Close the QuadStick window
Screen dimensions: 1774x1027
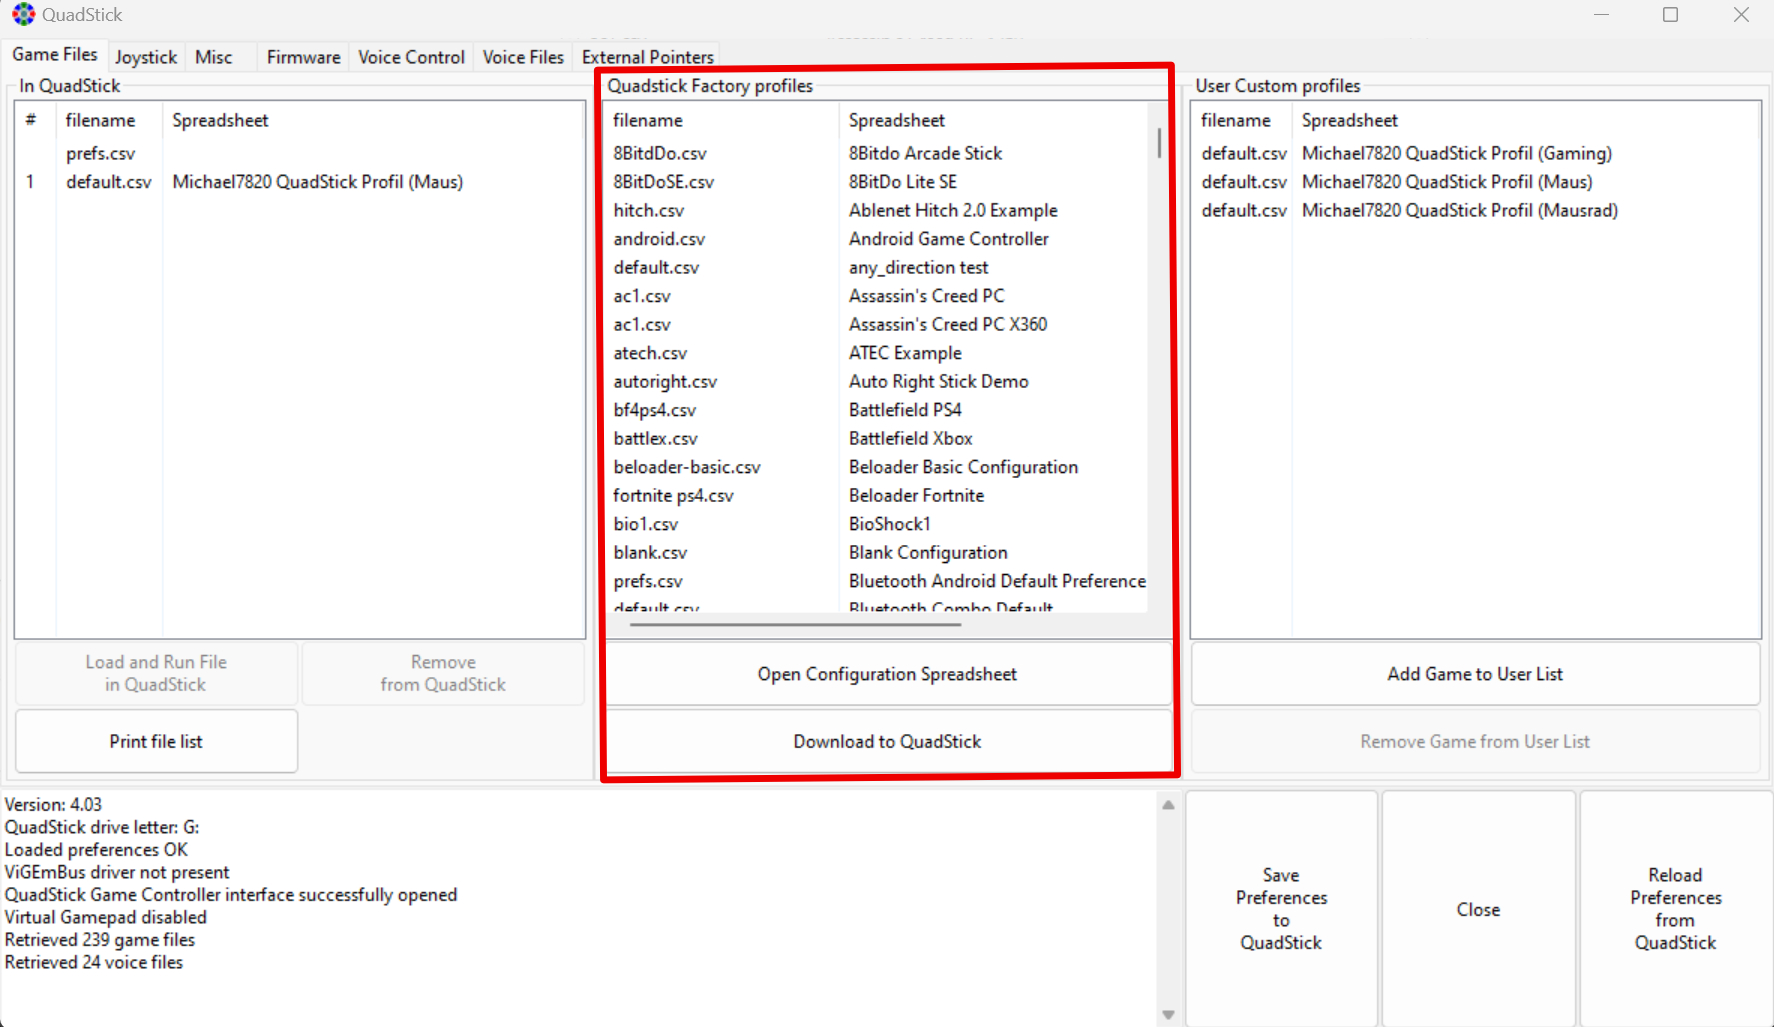pos(1741,14)
